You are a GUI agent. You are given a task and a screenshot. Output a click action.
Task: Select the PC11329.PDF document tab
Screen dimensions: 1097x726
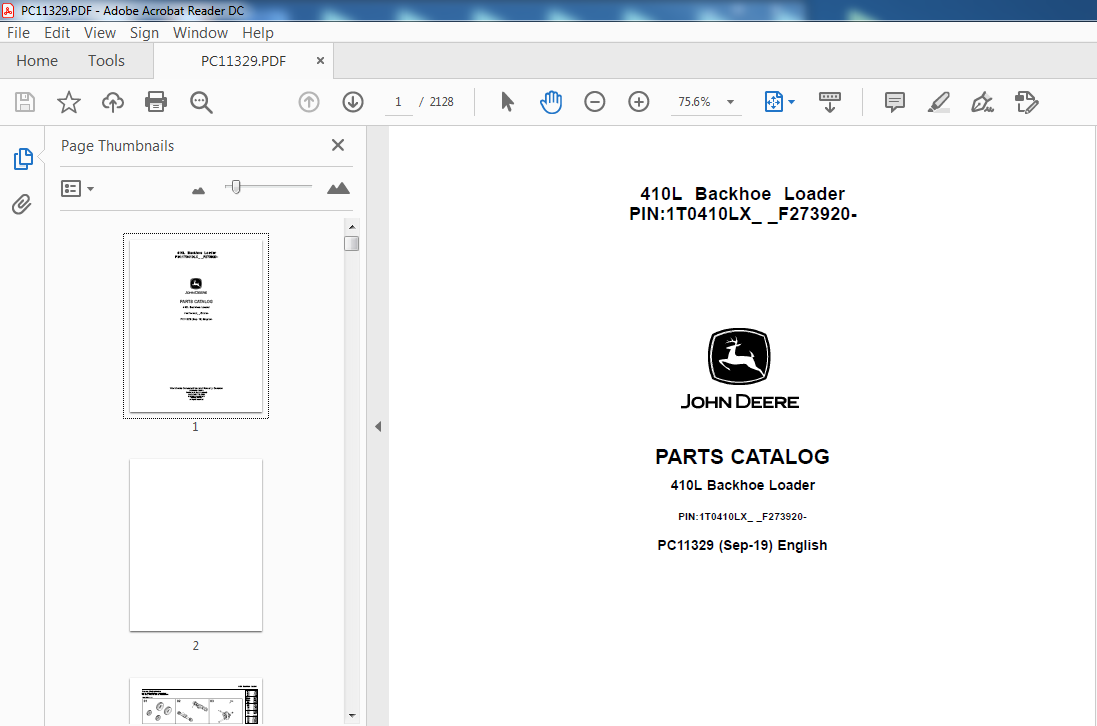pos(243,61)
